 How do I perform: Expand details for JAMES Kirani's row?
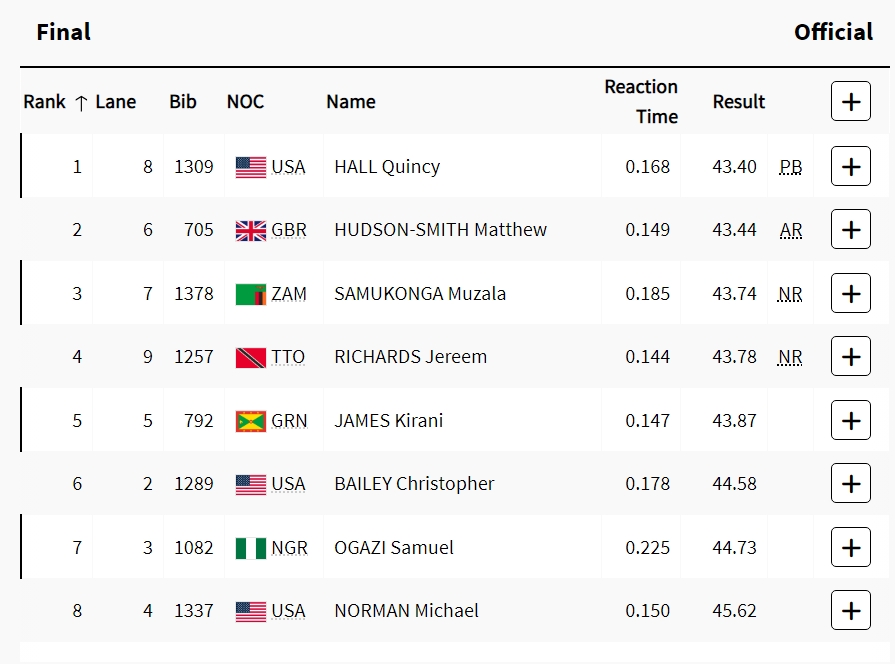[850, 421]
